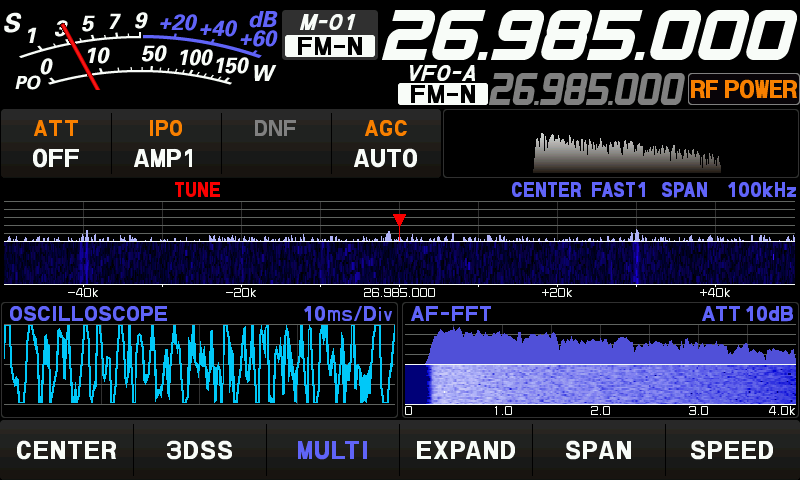This screenshot has width=800, height=480.
Task: Click the red marker on spectrum scope
Action: [399, 219]
